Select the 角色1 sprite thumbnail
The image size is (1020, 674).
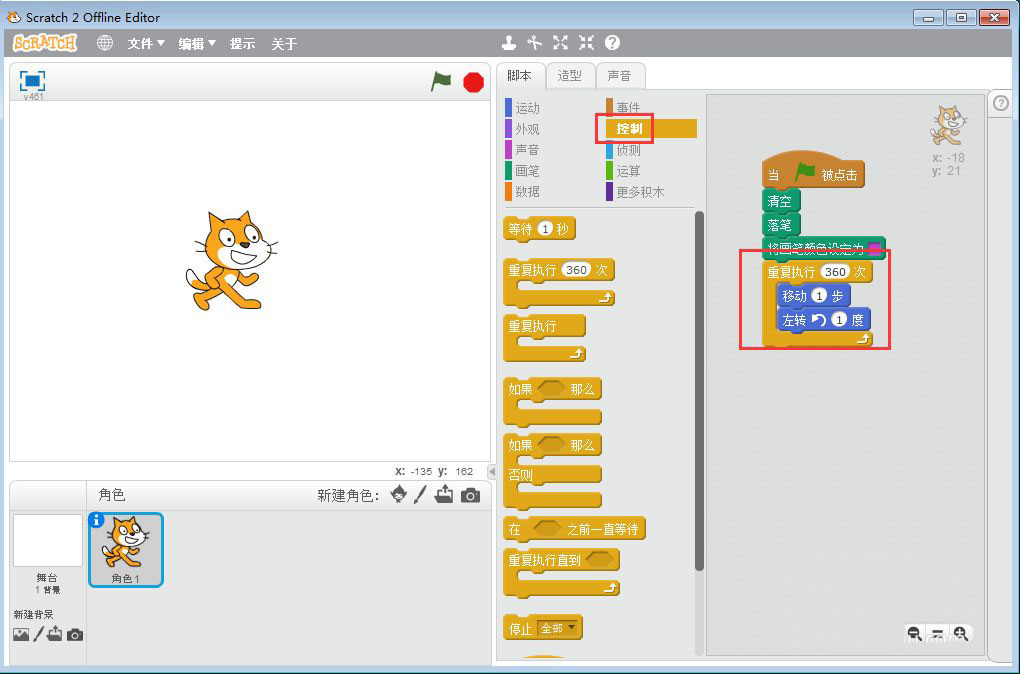(126, 550)
